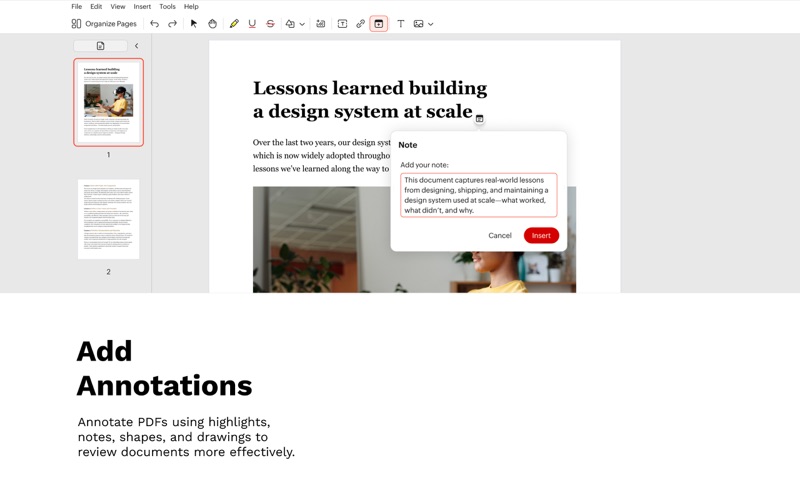This screenshot has height=500, width=800.
Task: Open the View menu
Action: (x=118, y=7)
